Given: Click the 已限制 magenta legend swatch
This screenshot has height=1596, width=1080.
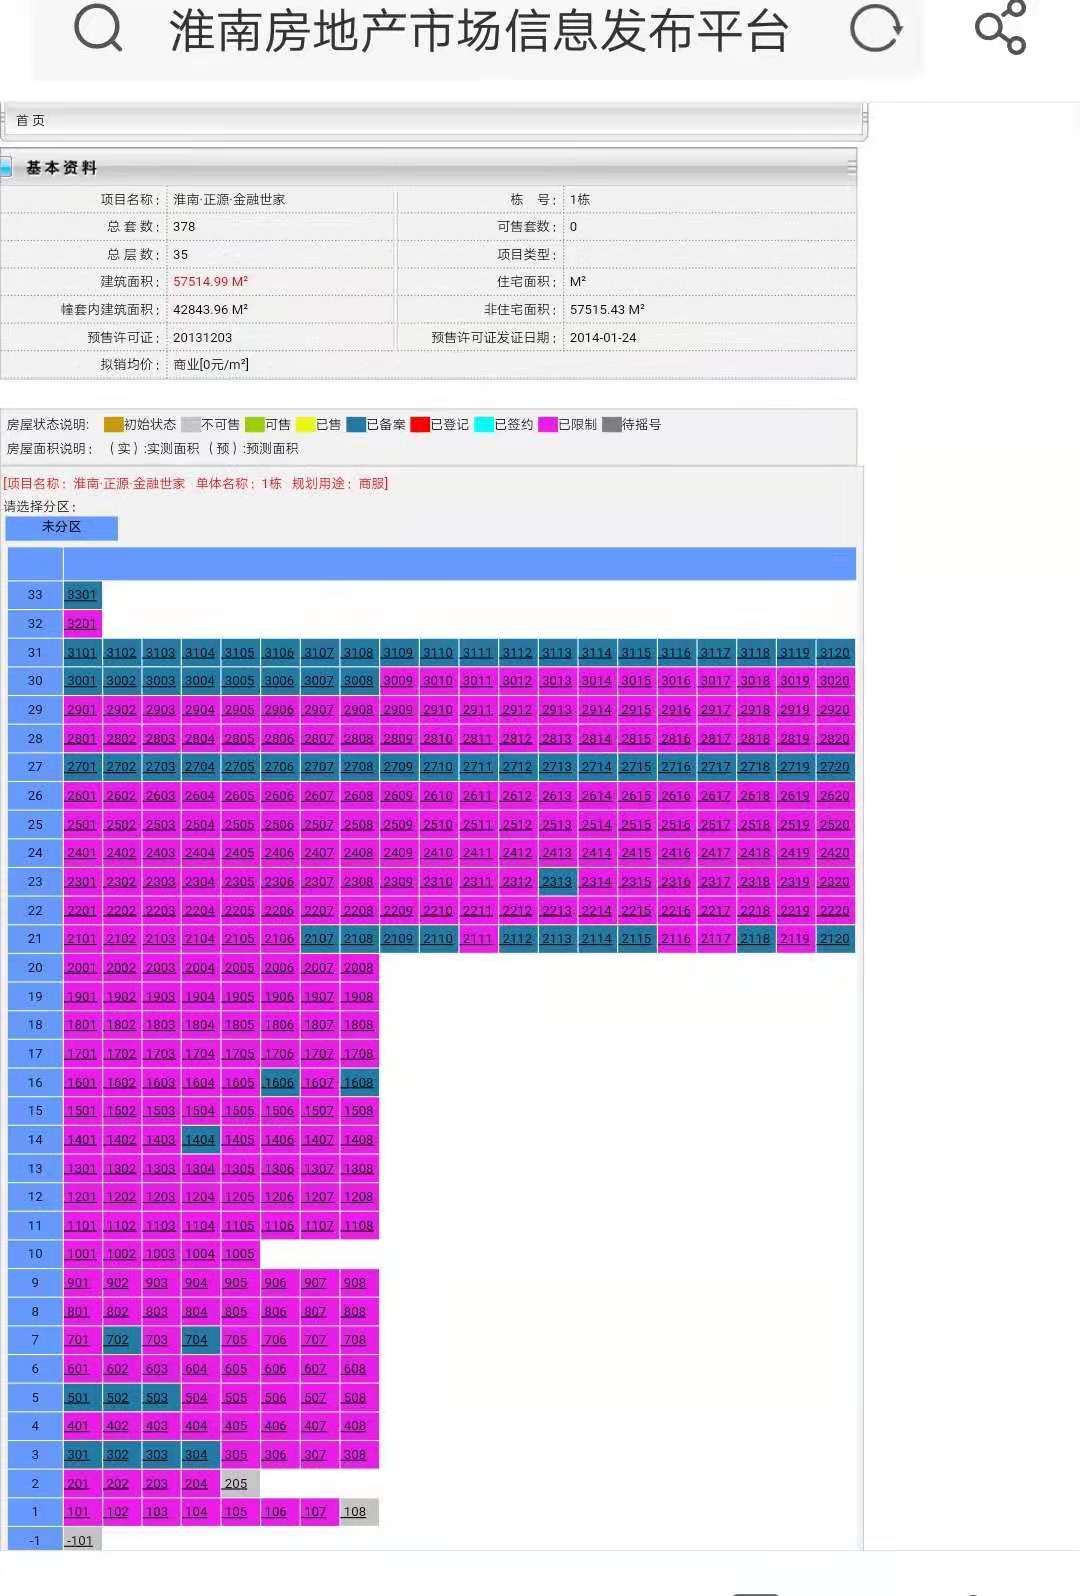Looking at the screenshot, I should (x=548, y=425).
